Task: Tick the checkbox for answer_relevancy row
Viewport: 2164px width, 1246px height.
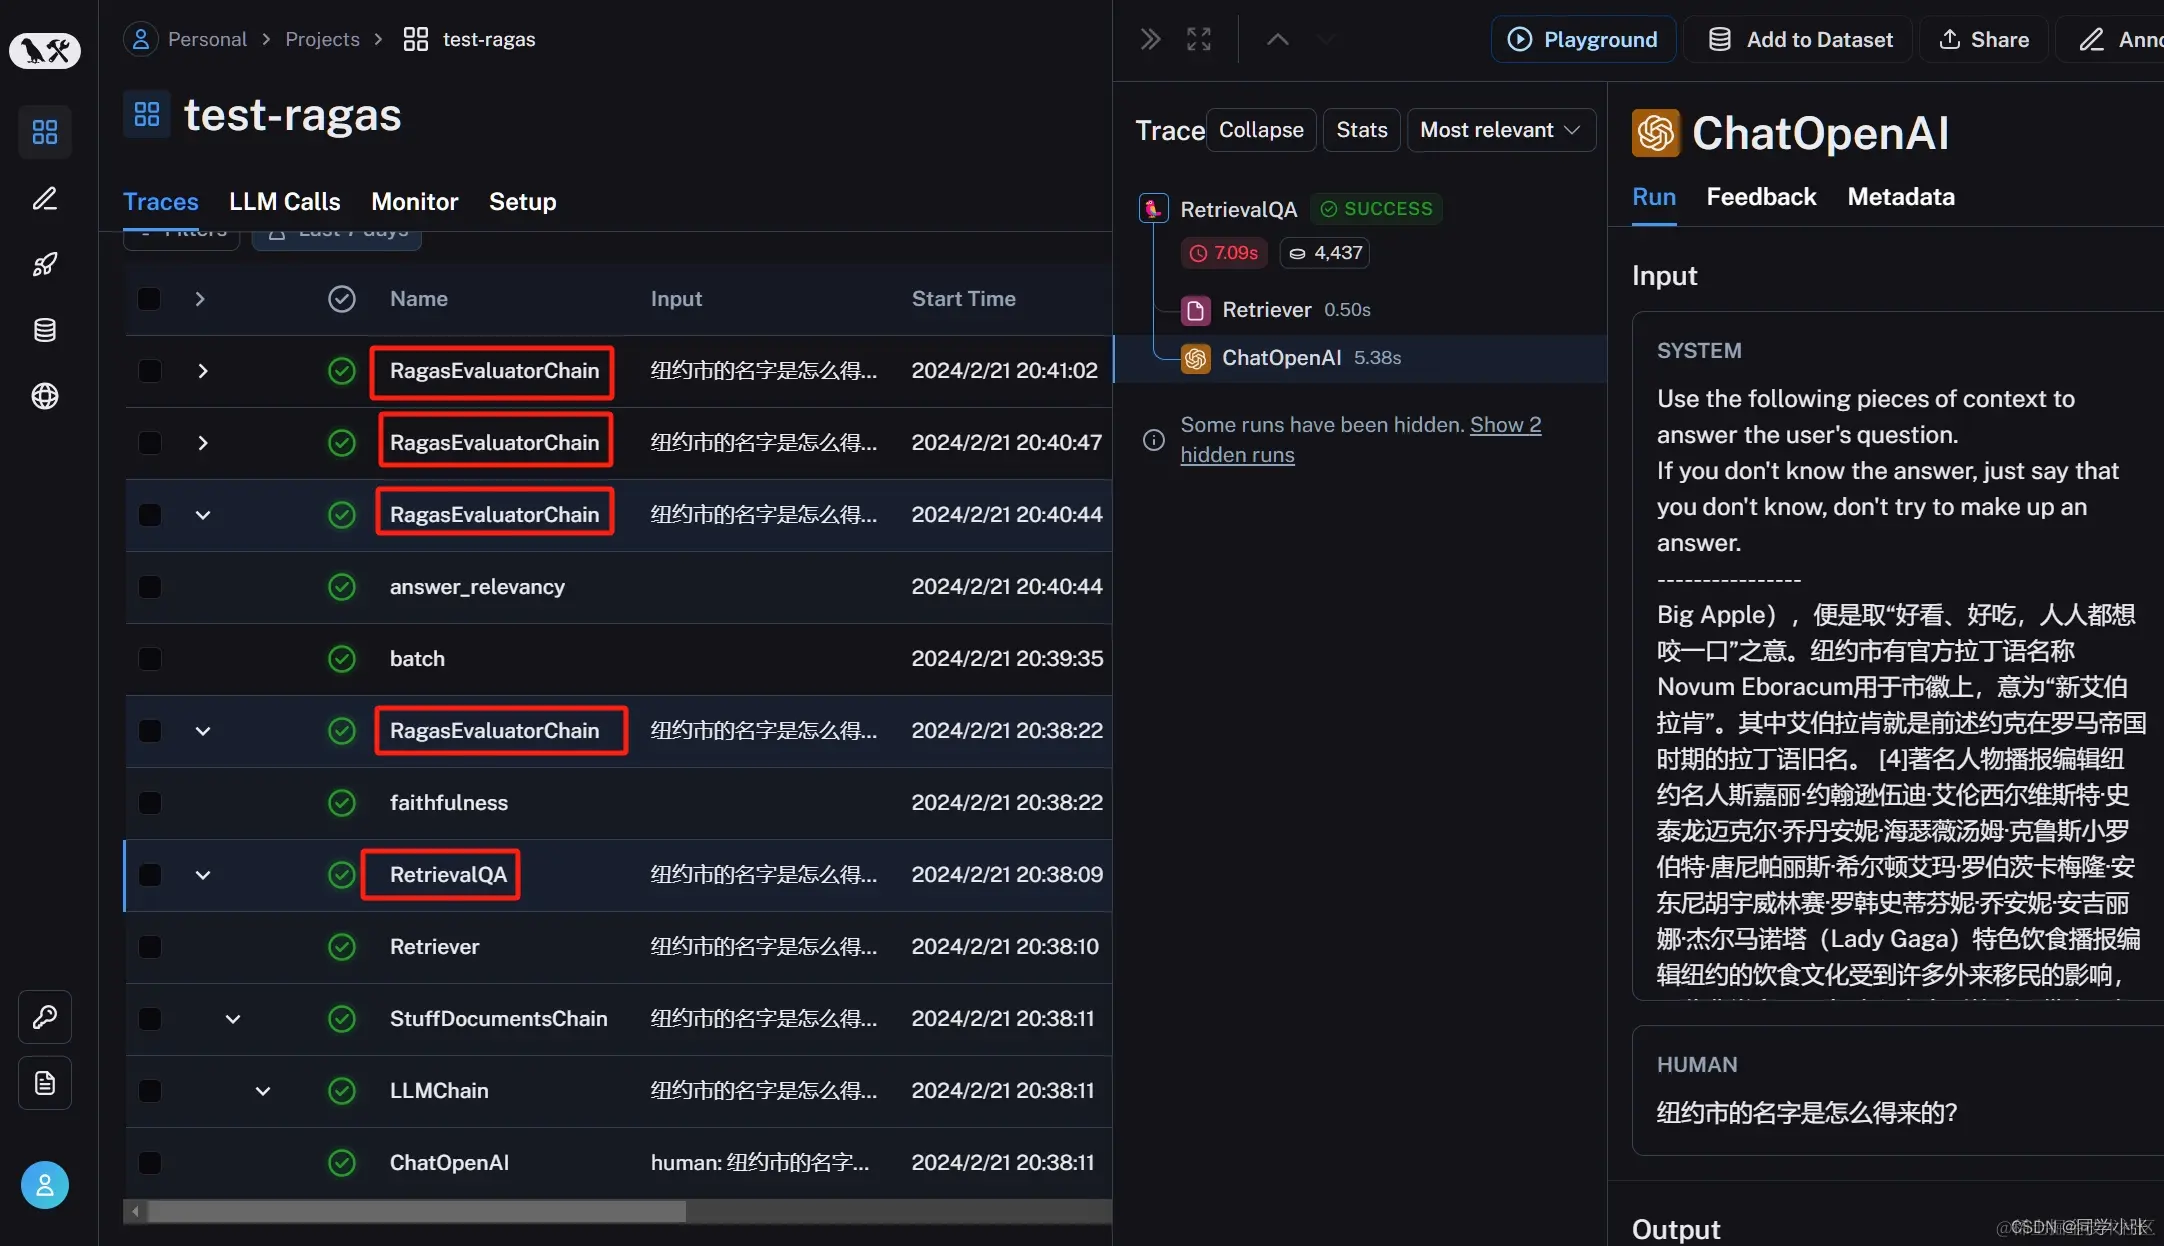Action: coord(149,587)
